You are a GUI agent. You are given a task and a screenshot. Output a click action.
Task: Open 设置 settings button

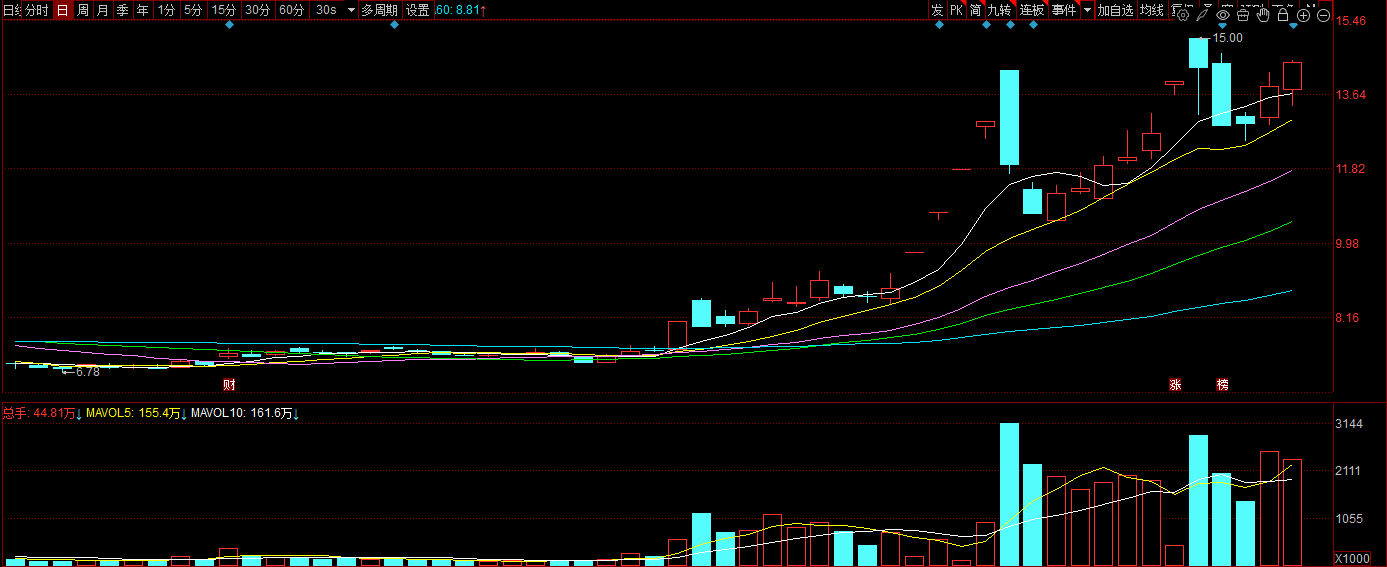[x=417, y=10]
